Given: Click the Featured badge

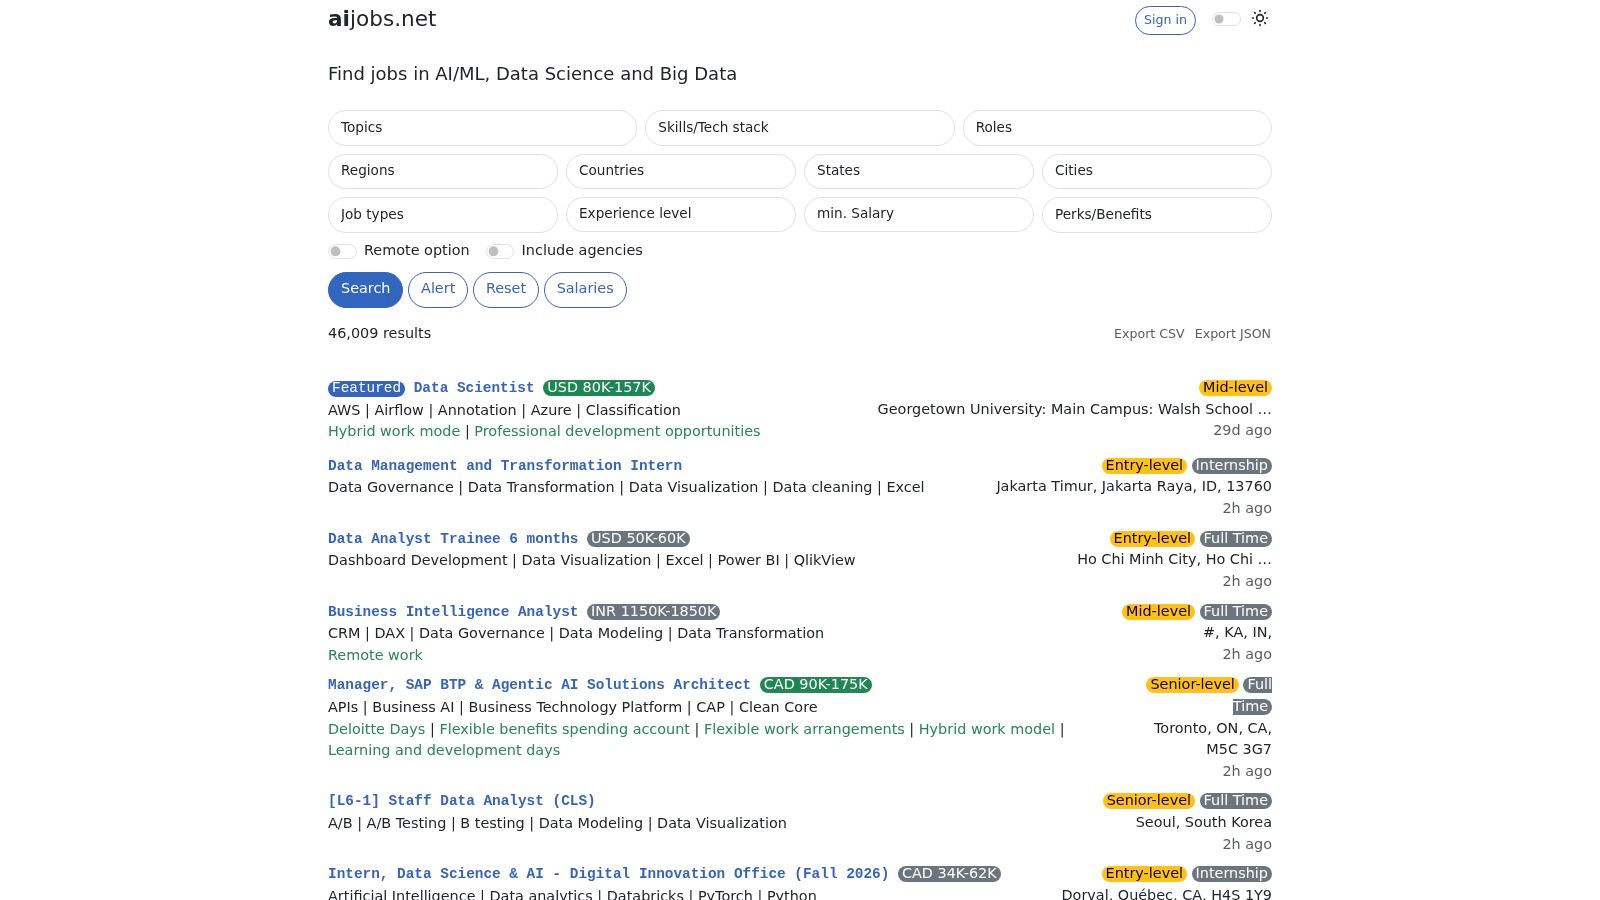Looking at the screenshot, I should pos(366,388).
